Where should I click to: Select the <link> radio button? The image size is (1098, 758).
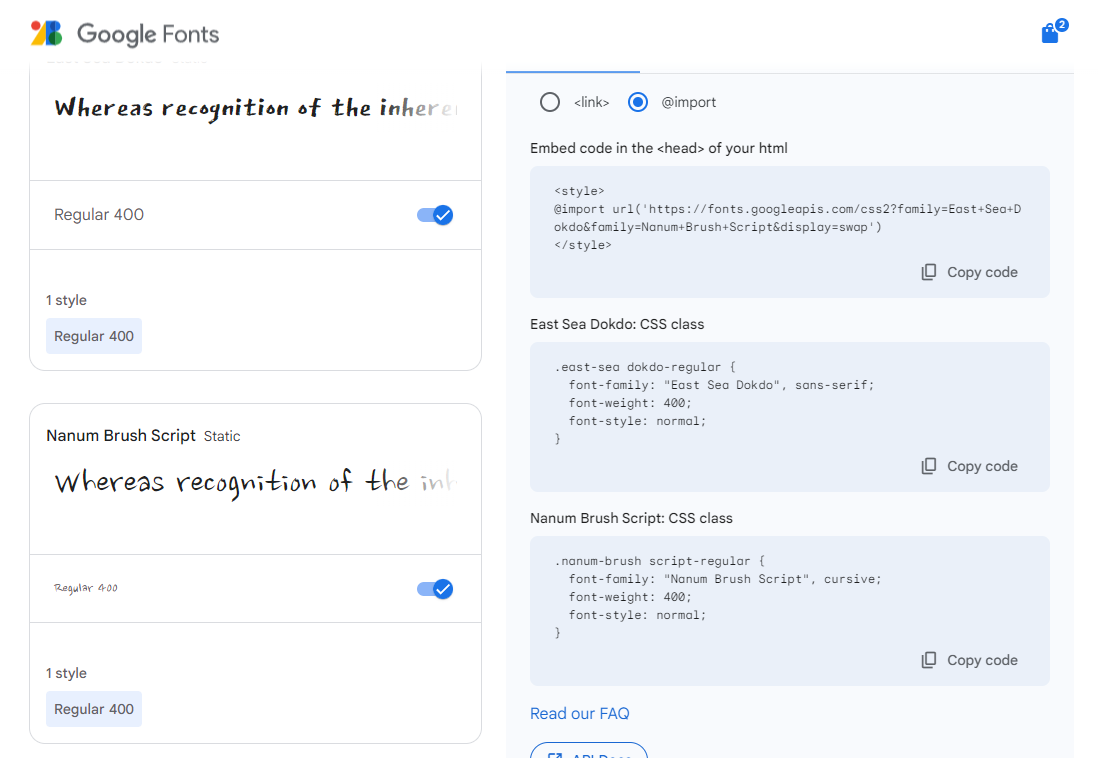click(550, 102)
